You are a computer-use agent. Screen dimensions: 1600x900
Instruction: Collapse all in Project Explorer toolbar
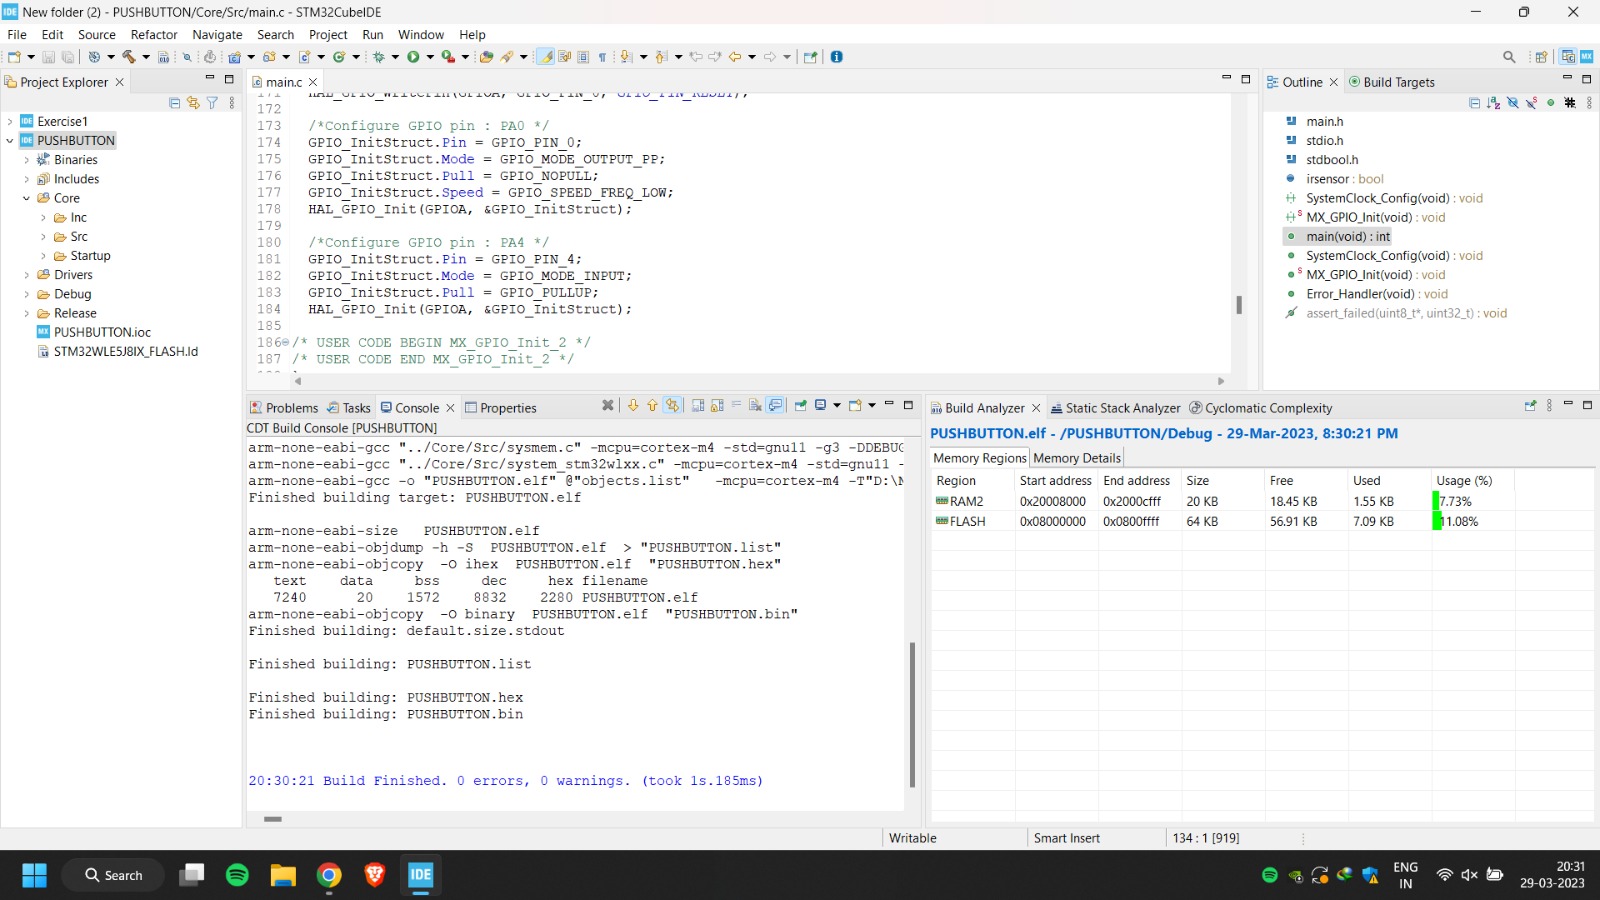(x=175, y=103)
